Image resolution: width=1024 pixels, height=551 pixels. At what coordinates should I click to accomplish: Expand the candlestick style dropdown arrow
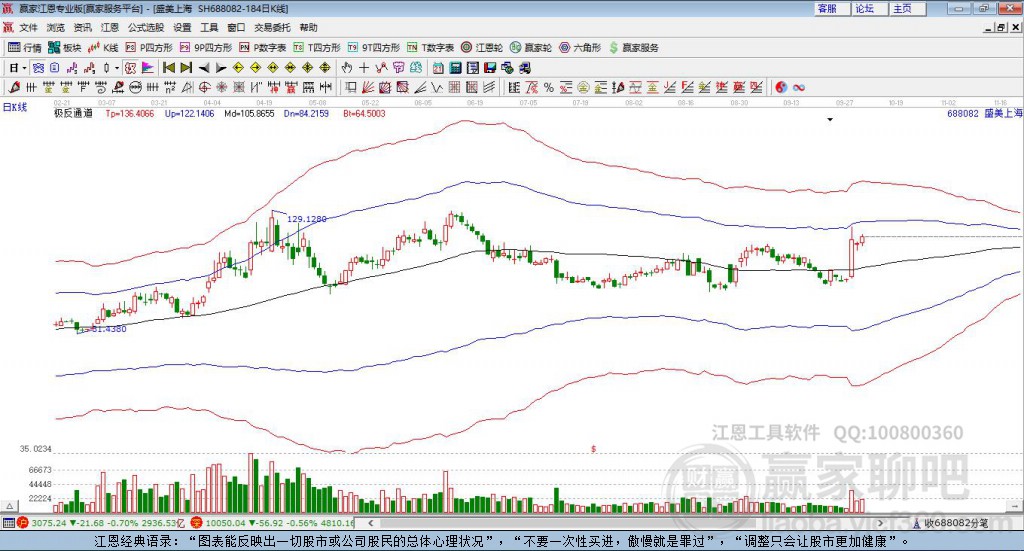(117, 68)
